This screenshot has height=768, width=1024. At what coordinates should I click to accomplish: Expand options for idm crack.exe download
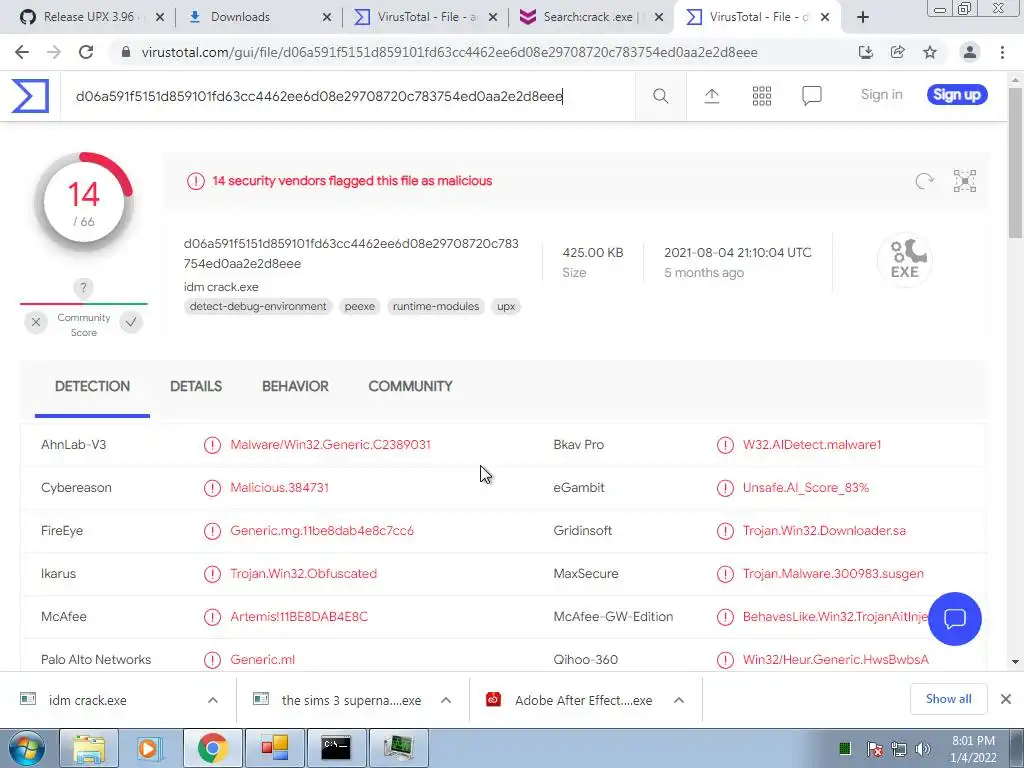(213, 700)
